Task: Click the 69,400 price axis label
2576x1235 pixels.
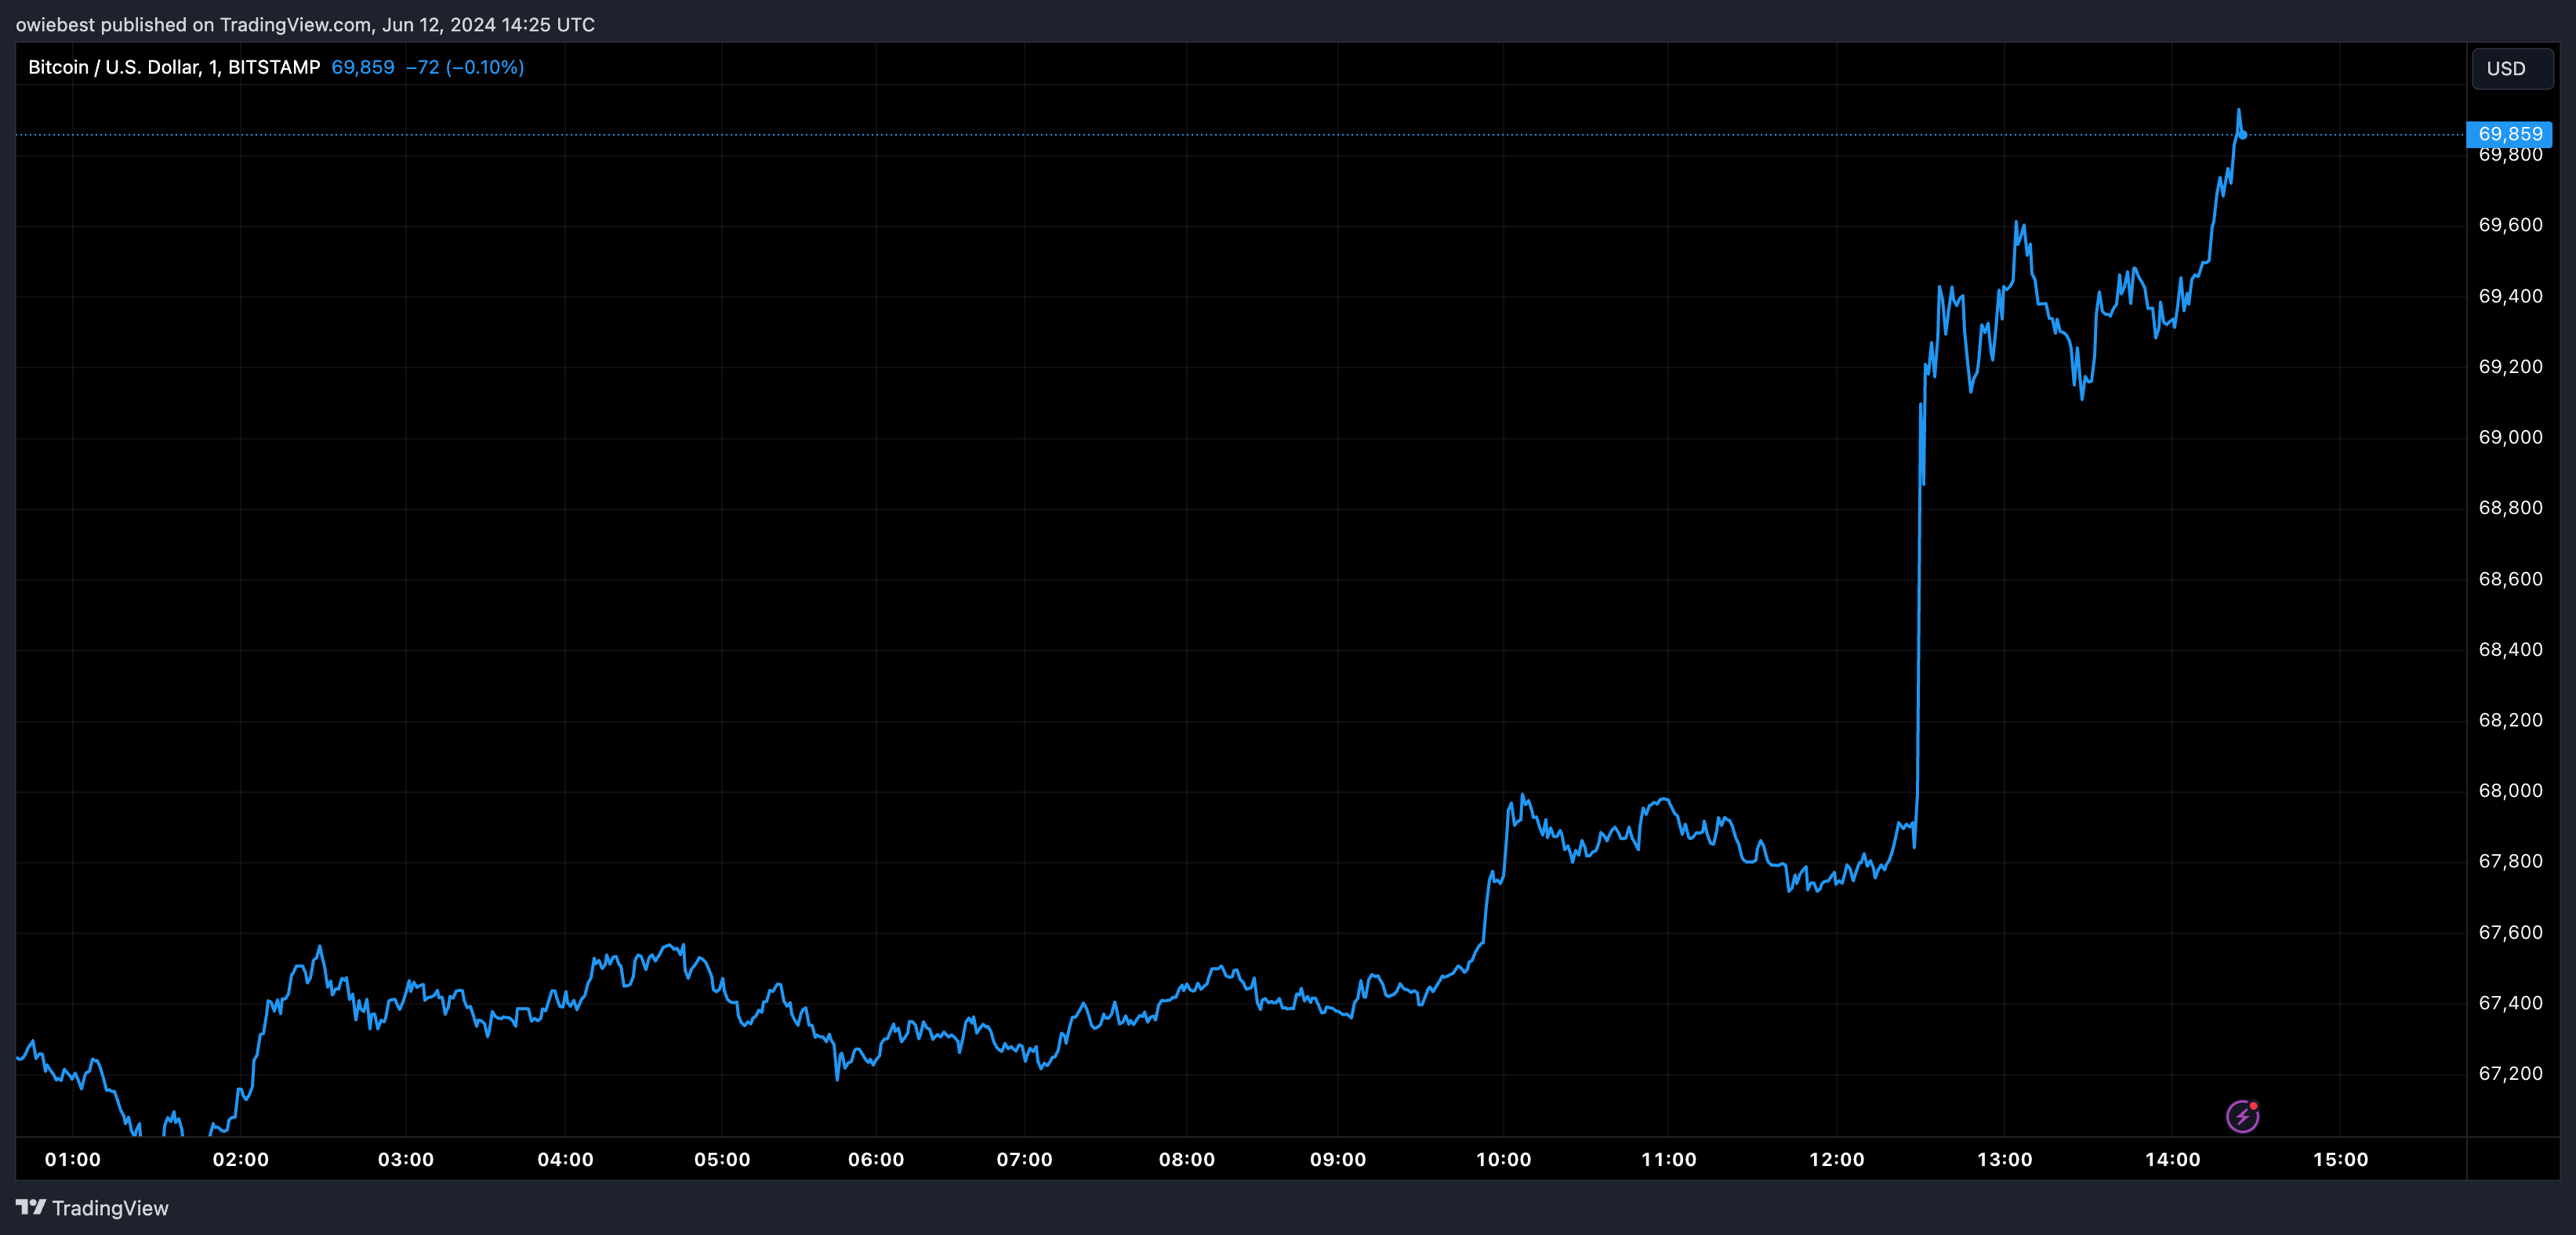Action: pyautogui.click(x=2510, y=296)
